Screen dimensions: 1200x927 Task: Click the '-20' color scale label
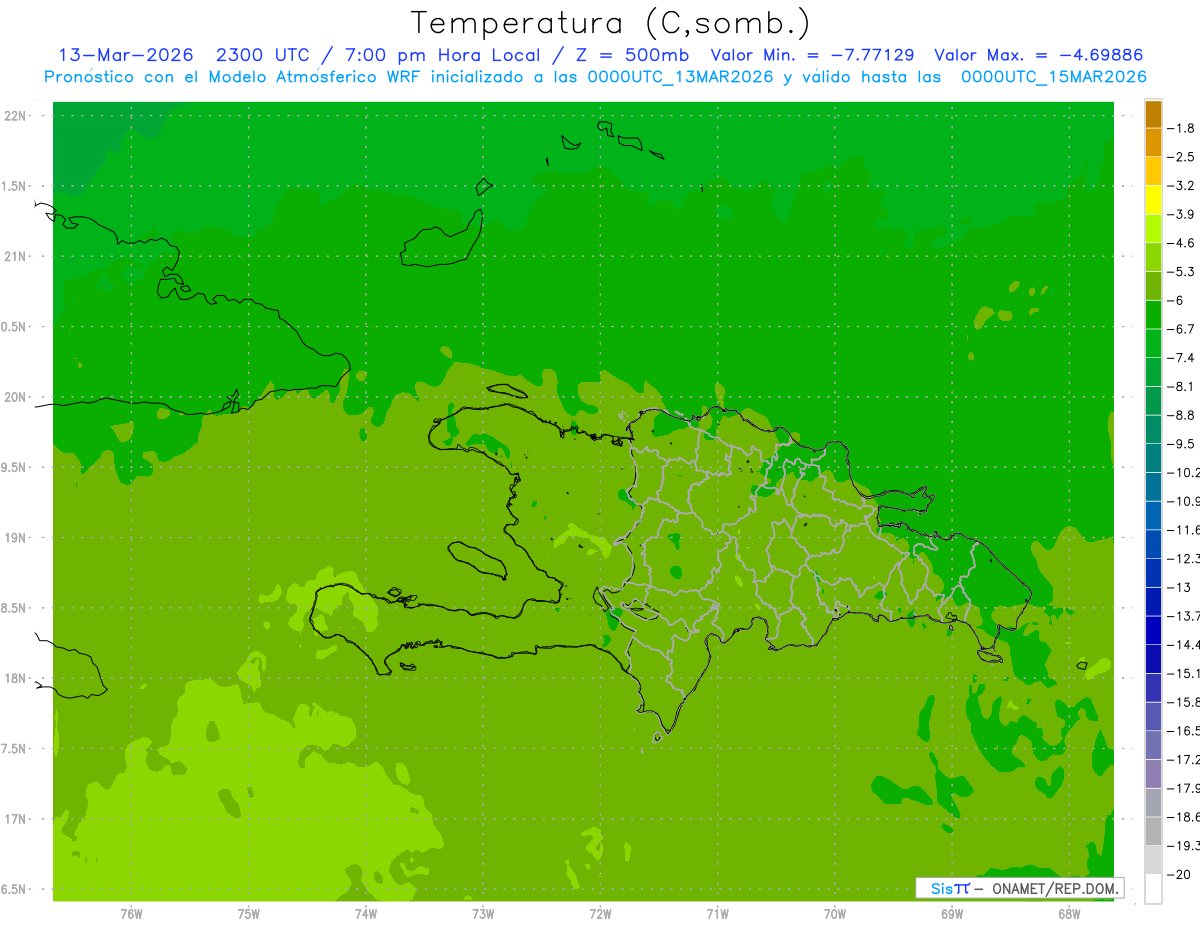(x=1180, y=874)
